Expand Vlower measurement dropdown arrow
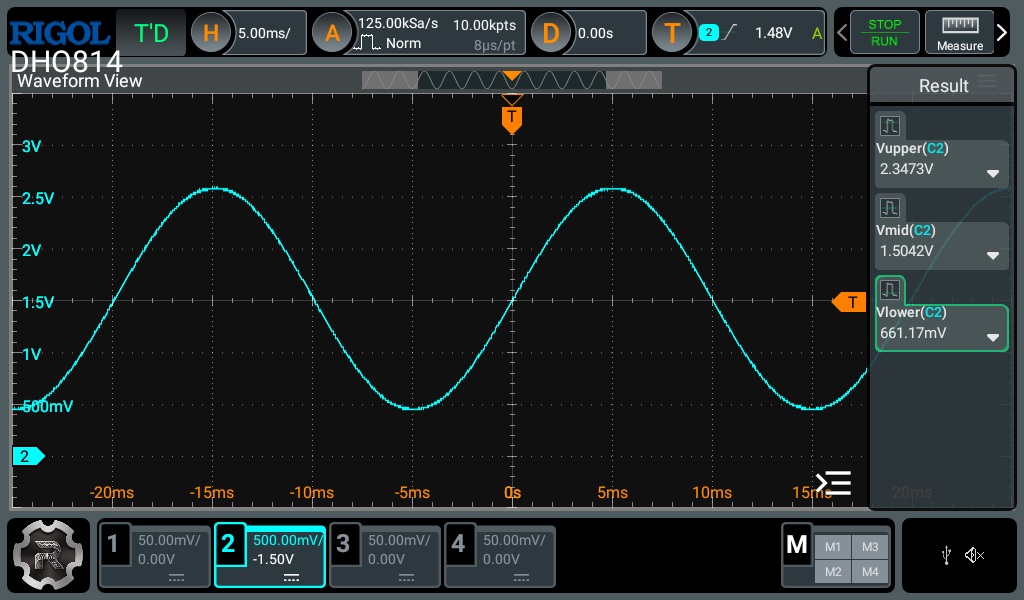Screen dimensions: 1024x600 coord(992,337)
